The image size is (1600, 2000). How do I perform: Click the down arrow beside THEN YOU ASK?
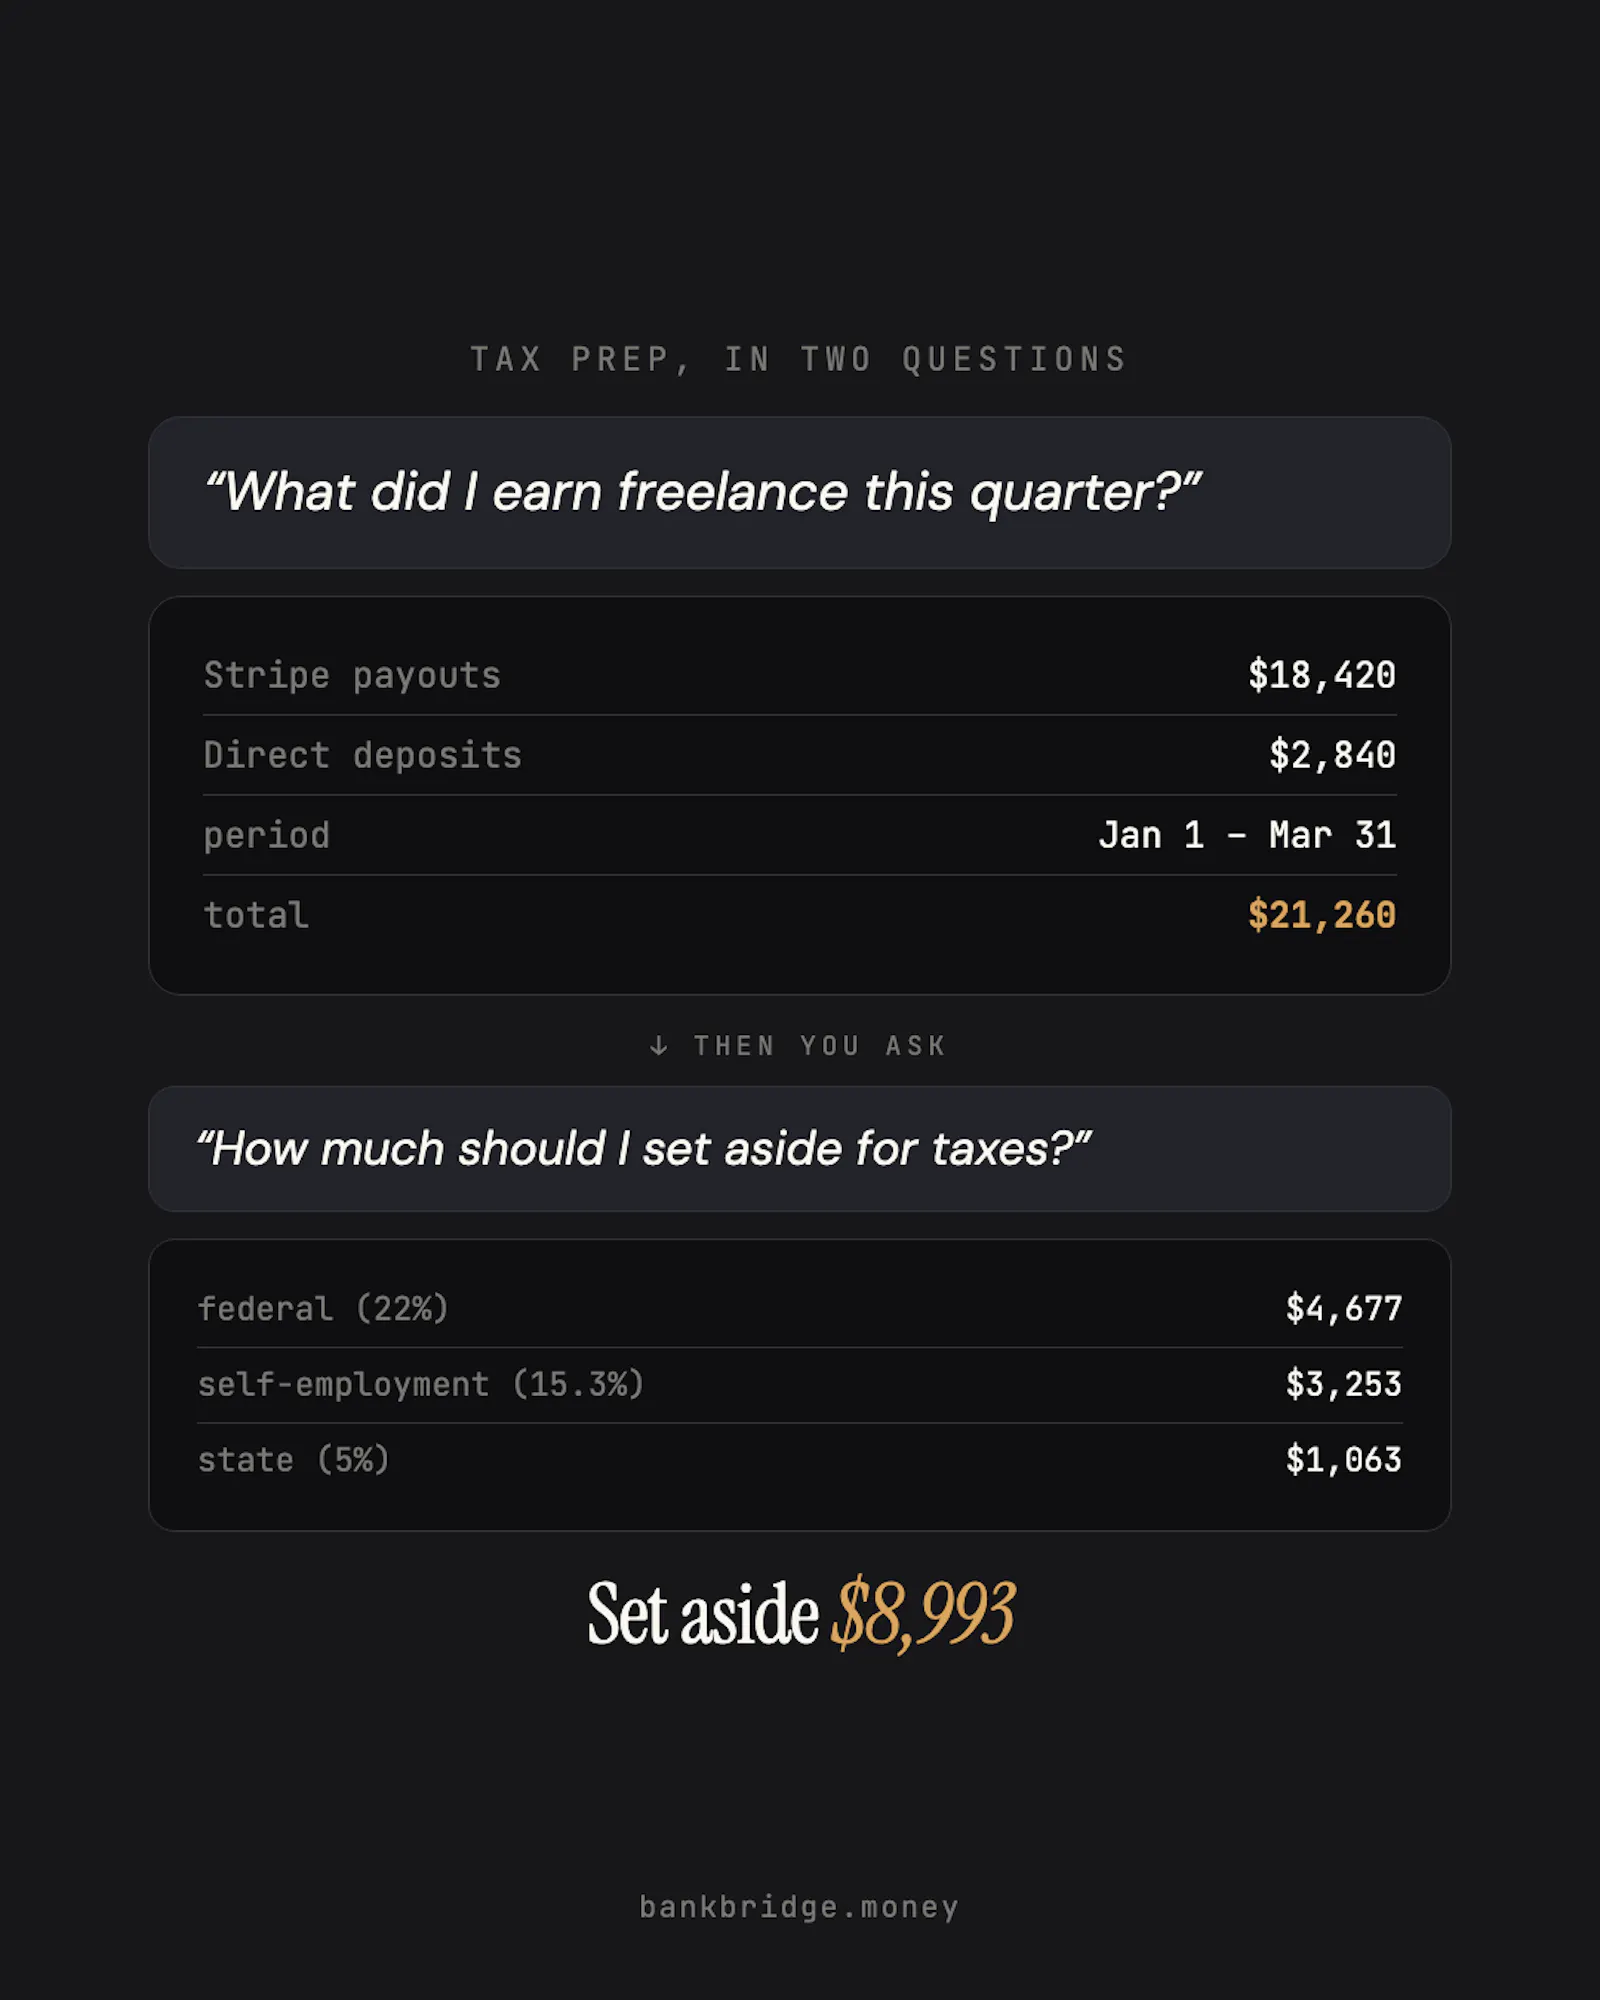[x=658, y=1046]
